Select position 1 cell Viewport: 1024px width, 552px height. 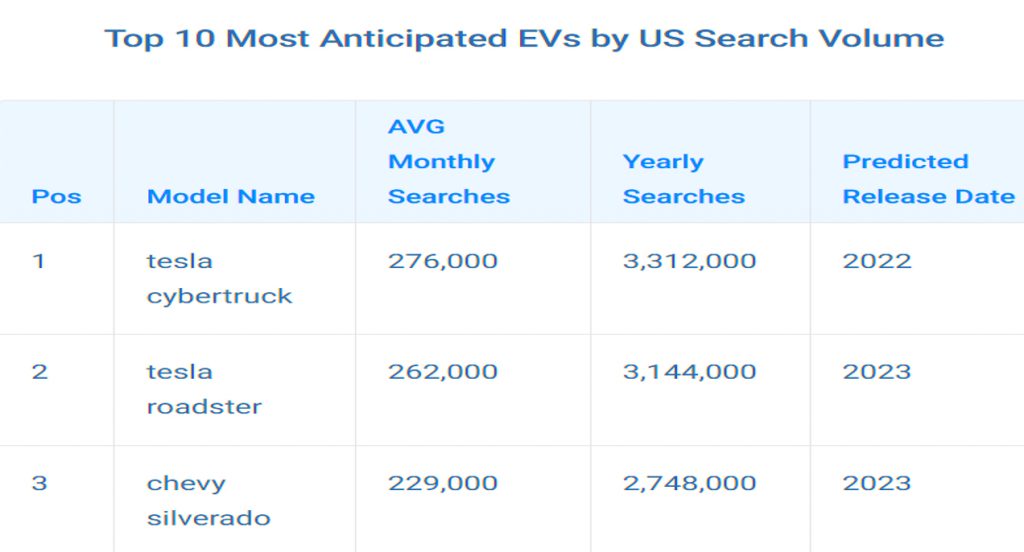click(39, 262)
